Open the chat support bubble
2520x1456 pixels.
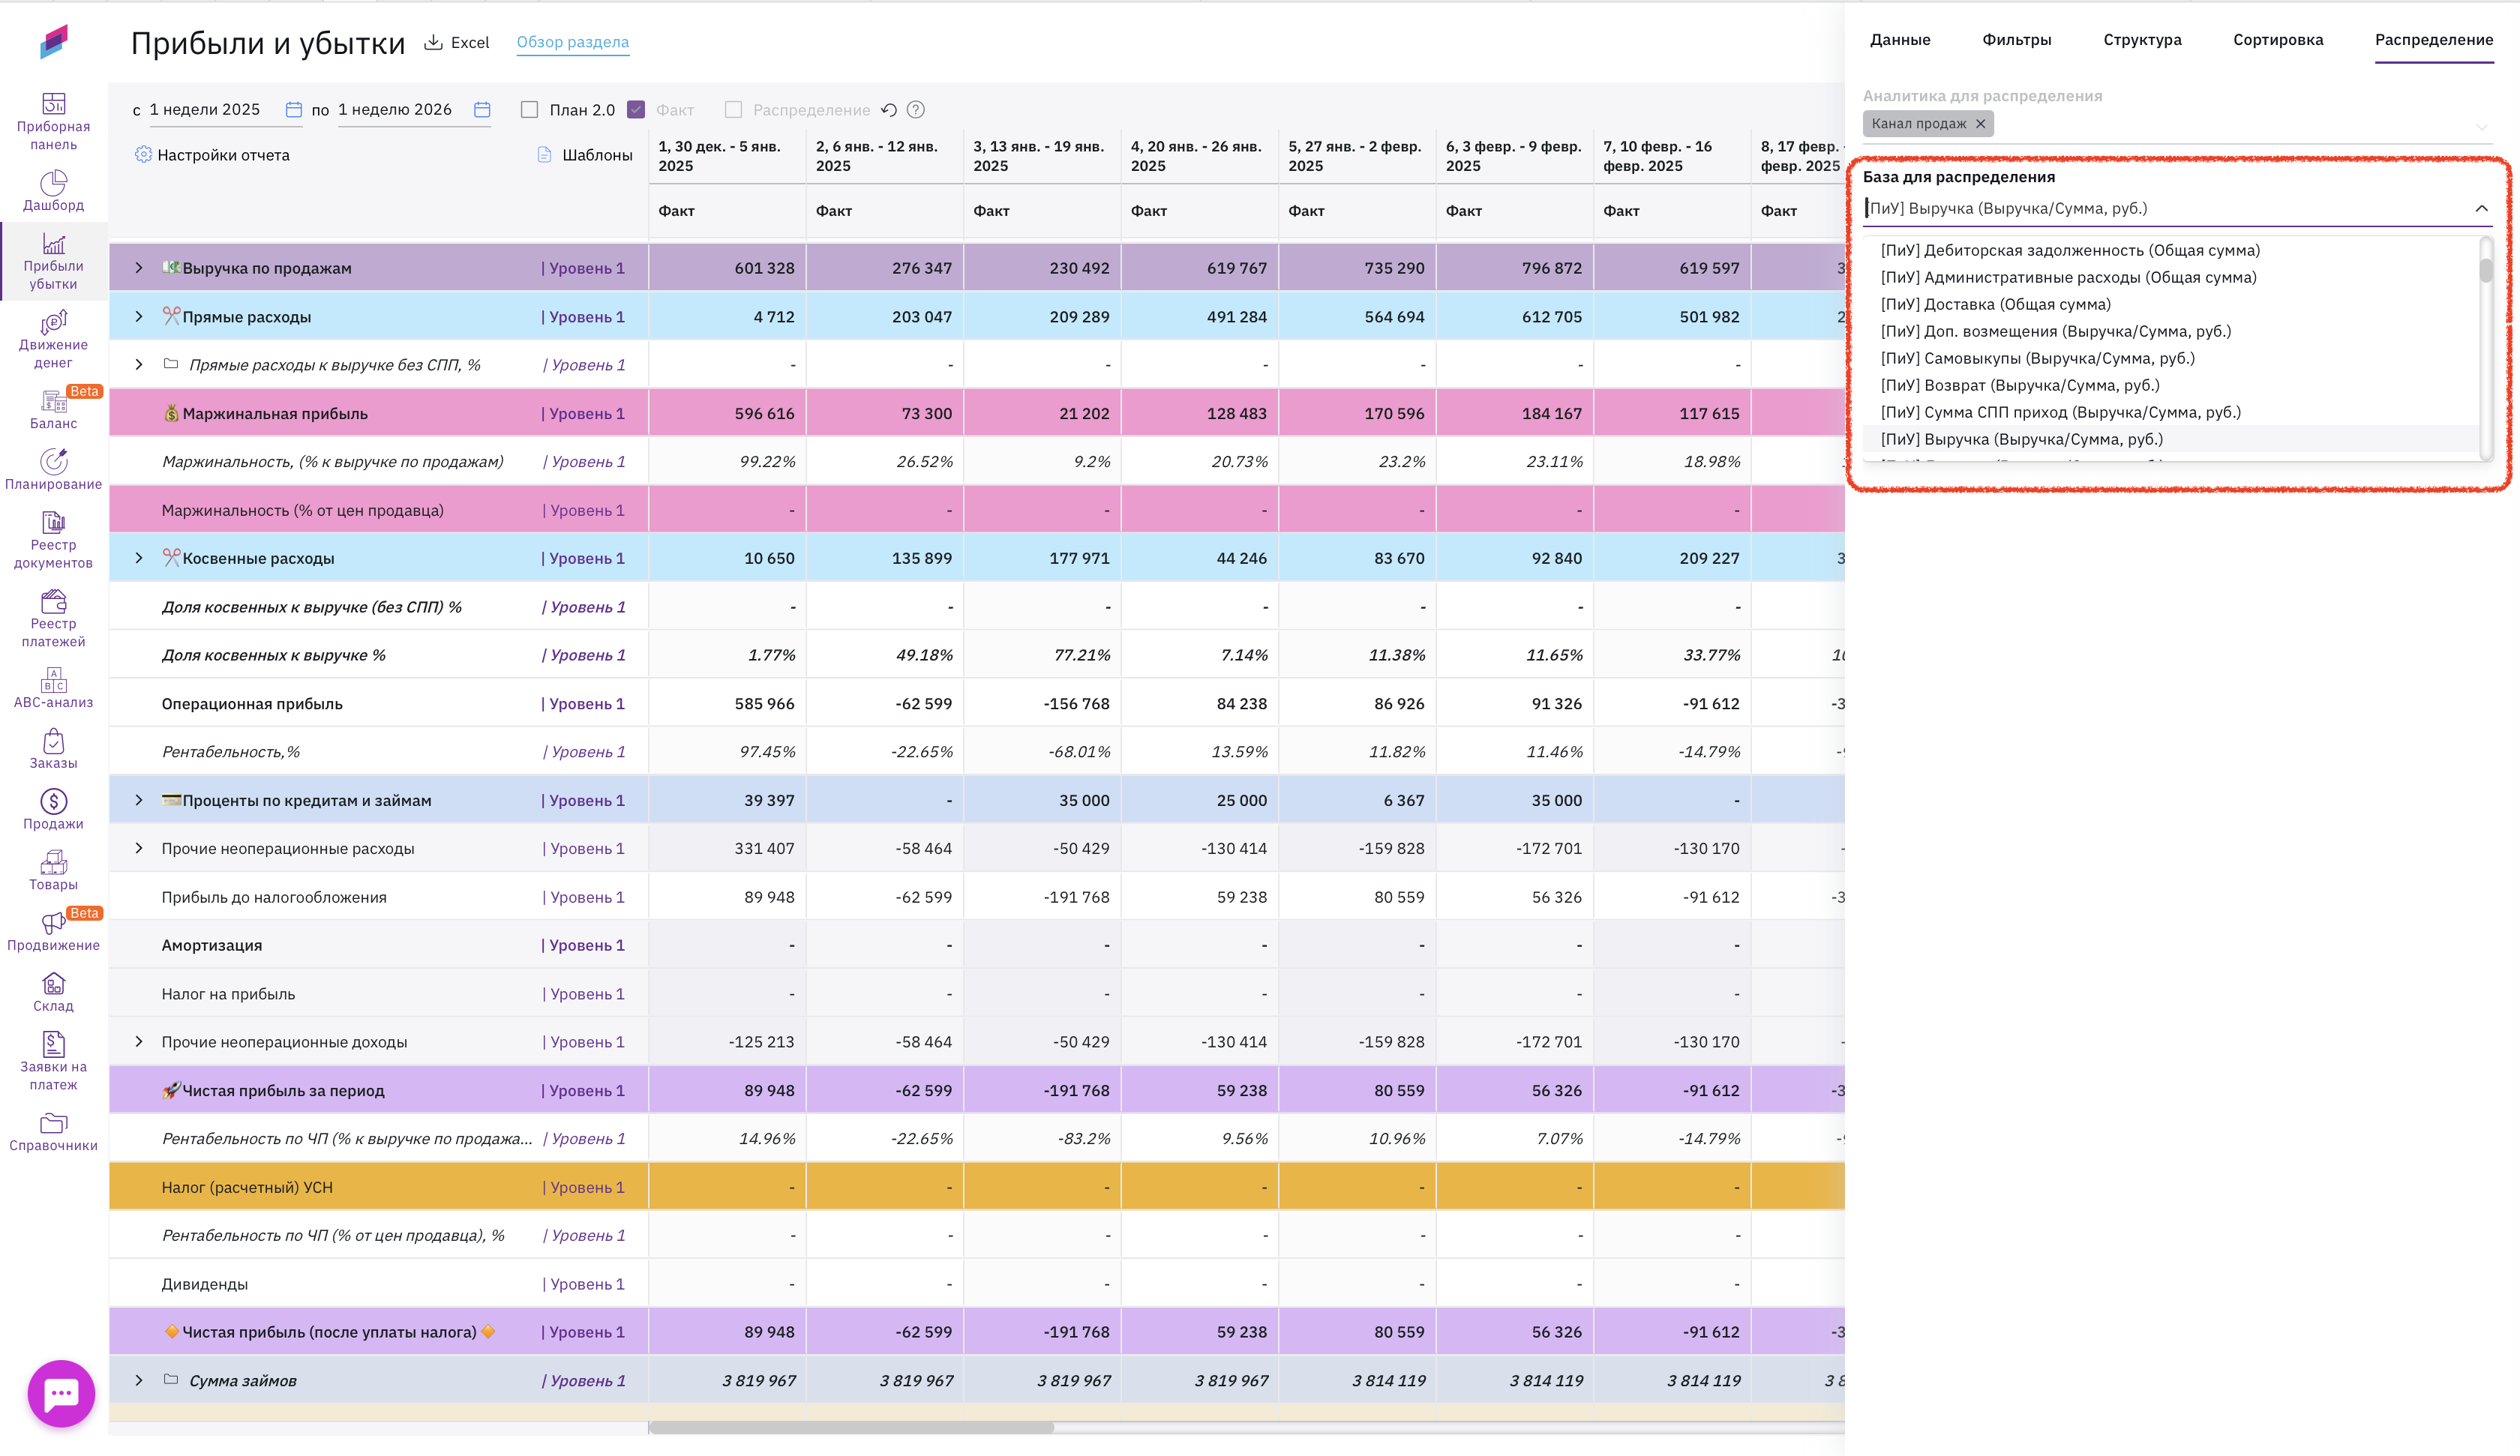pyautogui.click(x=61, y=1393)
